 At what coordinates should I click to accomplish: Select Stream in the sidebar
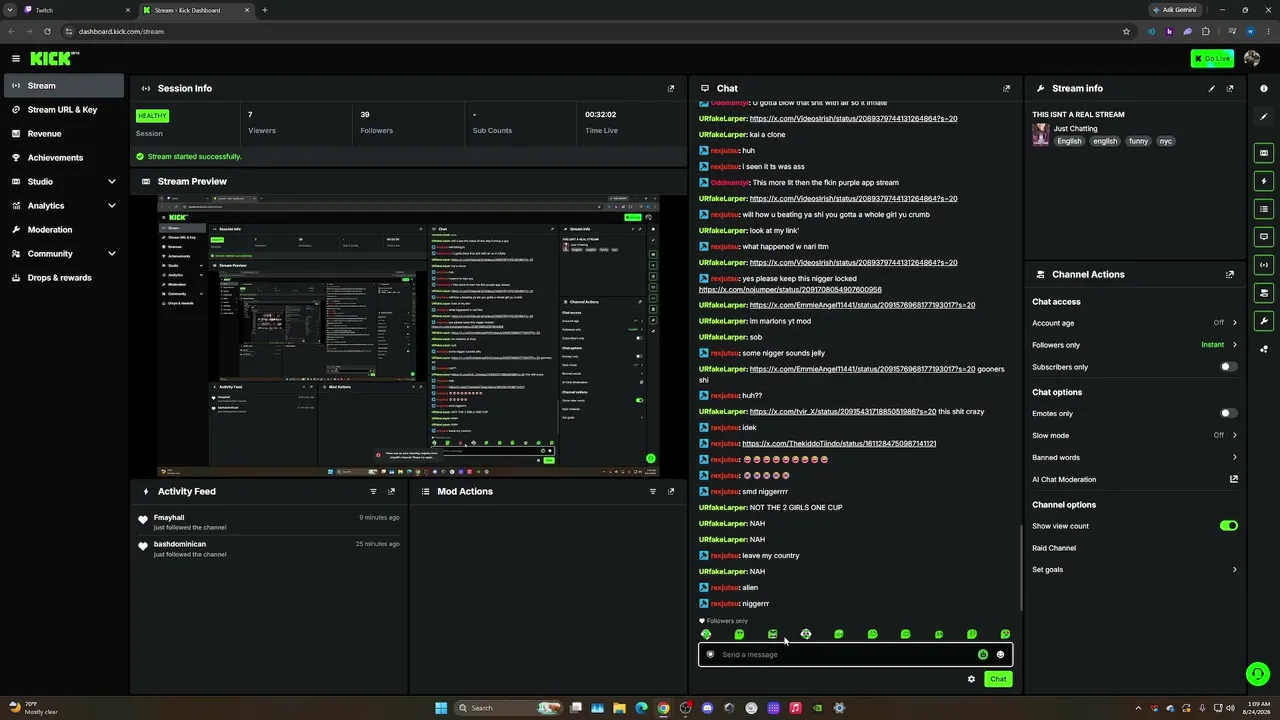pyautogui.click(x=64, y=86)
